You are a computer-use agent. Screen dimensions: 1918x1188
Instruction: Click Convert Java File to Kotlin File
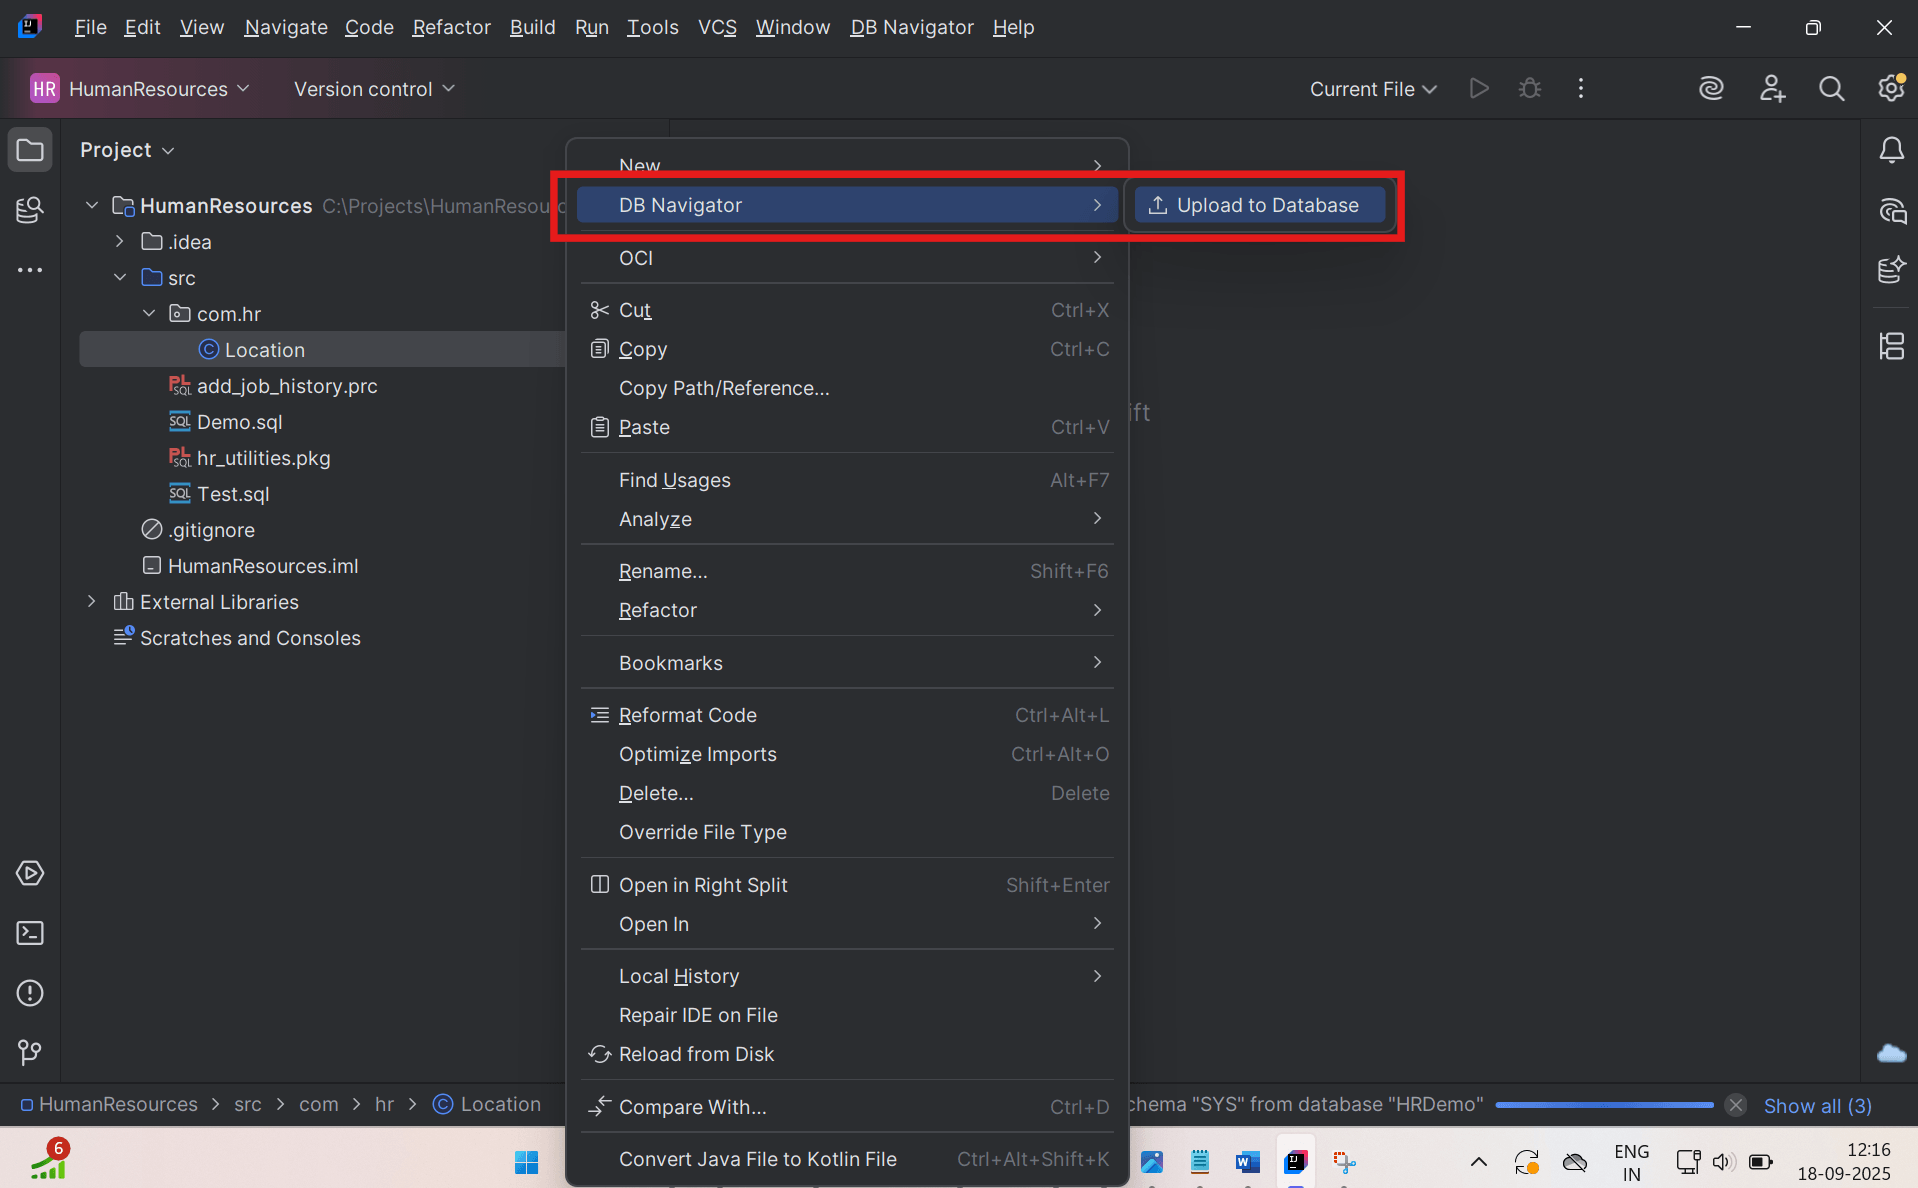(x=757, y=1159)
